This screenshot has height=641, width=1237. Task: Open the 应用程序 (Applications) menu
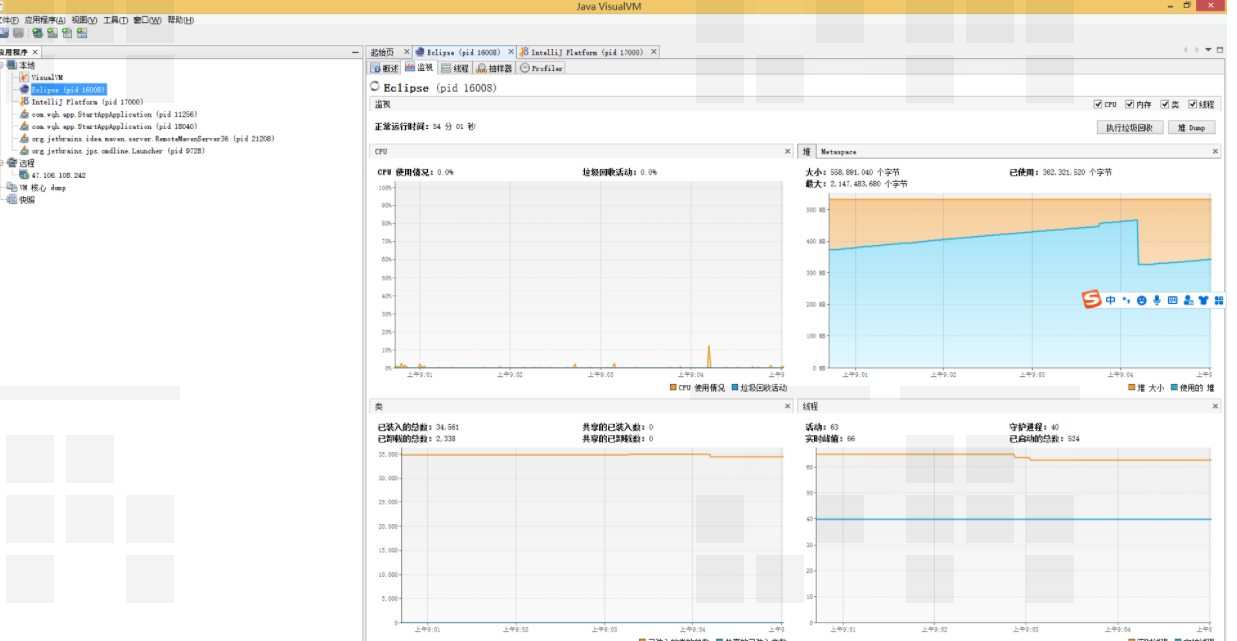click(x=45, y=20)
